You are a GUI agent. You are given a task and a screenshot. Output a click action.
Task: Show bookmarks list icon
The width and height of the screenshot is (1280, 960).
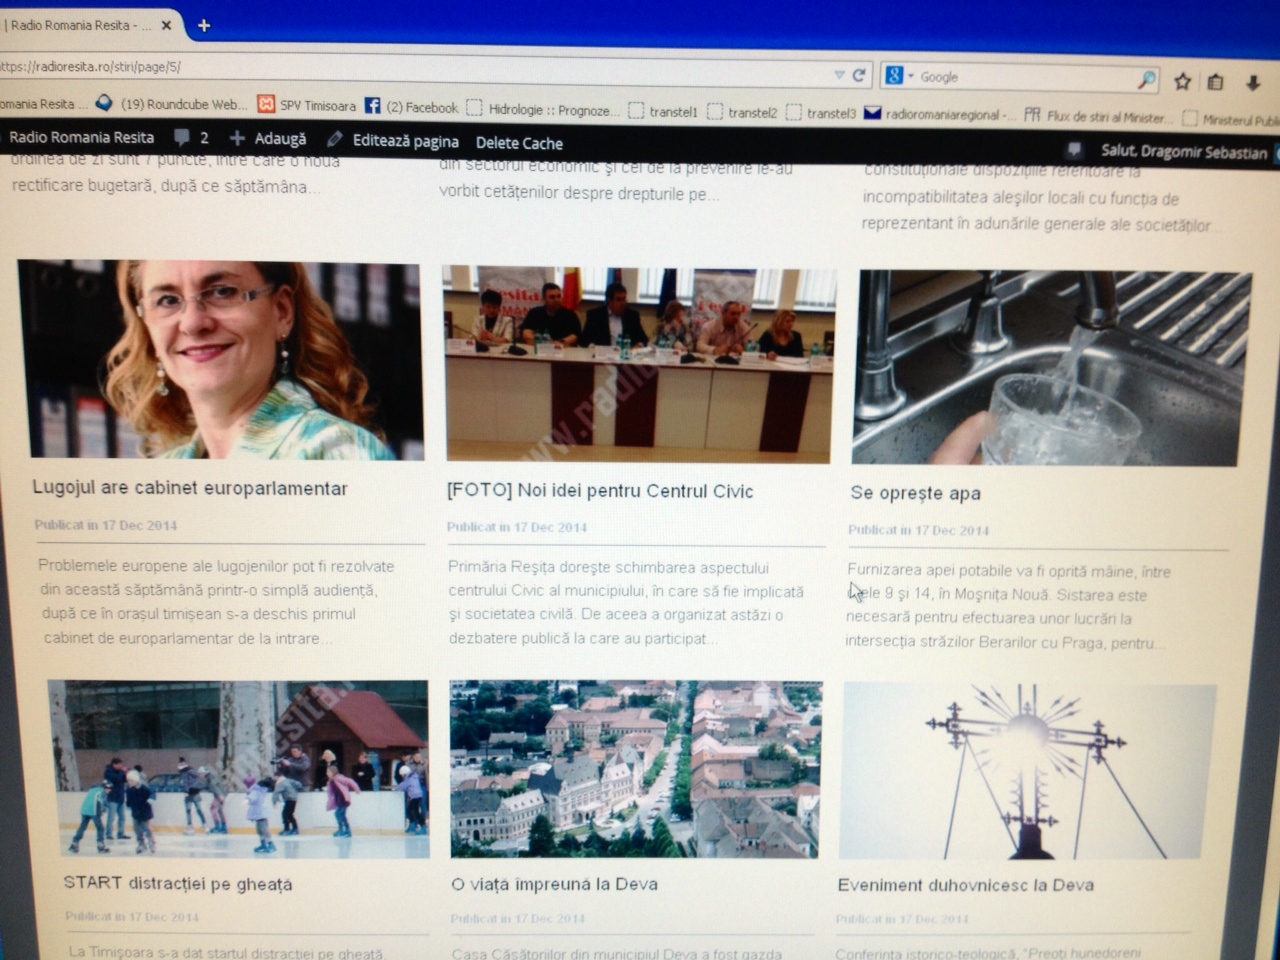point(1216,82)
